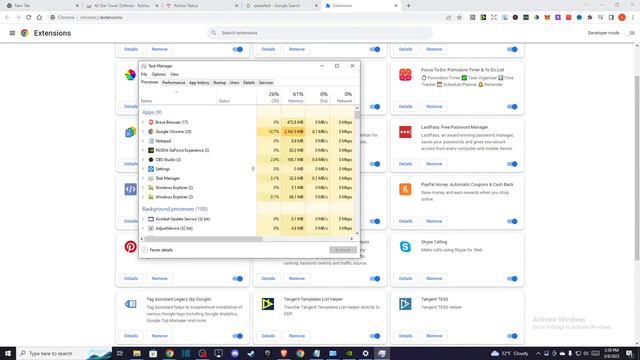Remove the PayPal Honey extension
The height and width of the screenshot is (360, 640).
point(434,221)
